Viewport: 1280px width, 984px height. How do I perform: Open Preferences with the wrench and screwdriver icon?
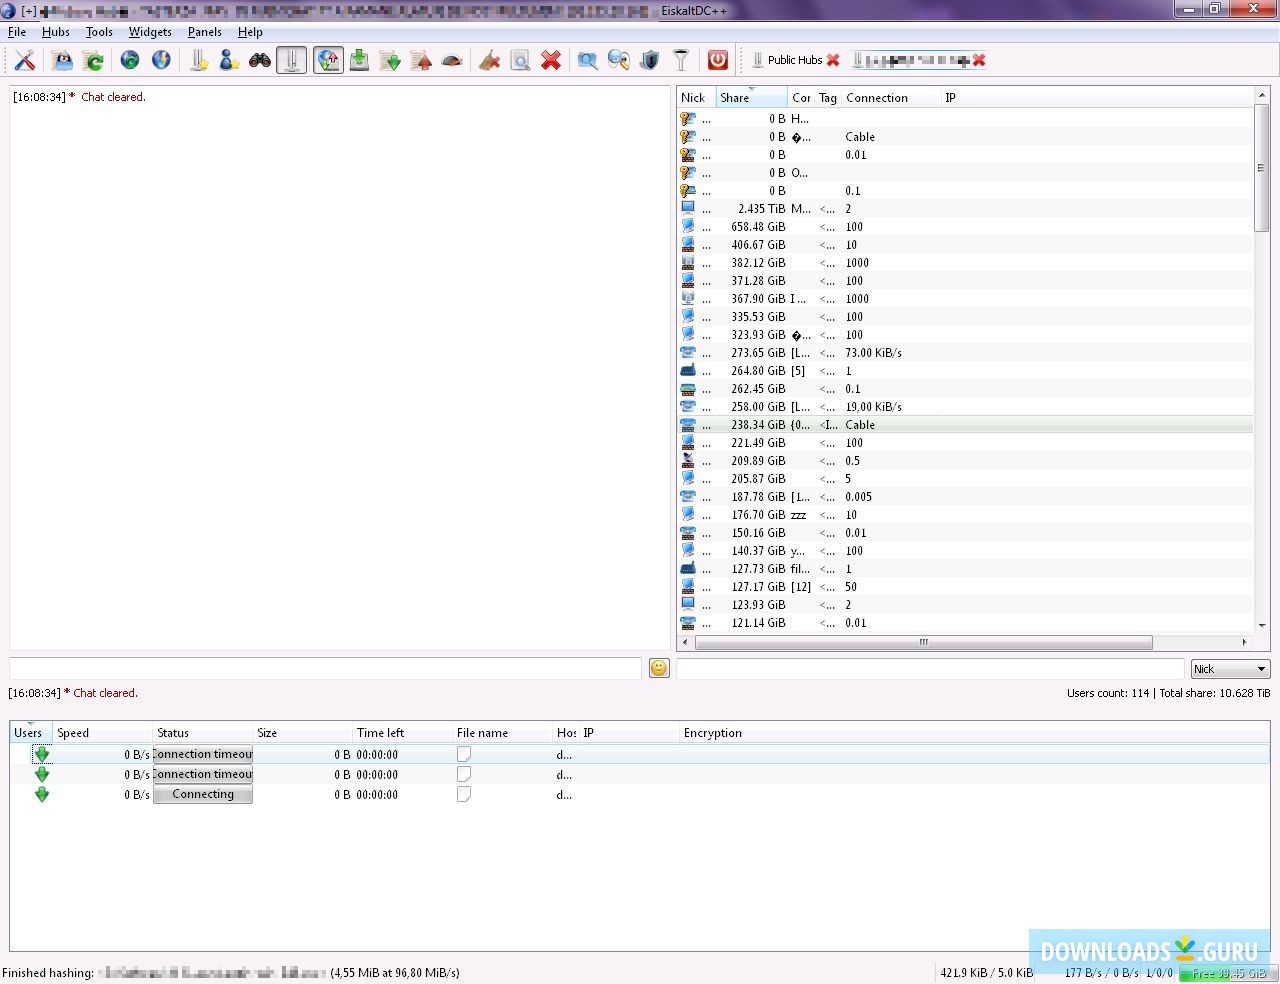click(x=25, y=60)
